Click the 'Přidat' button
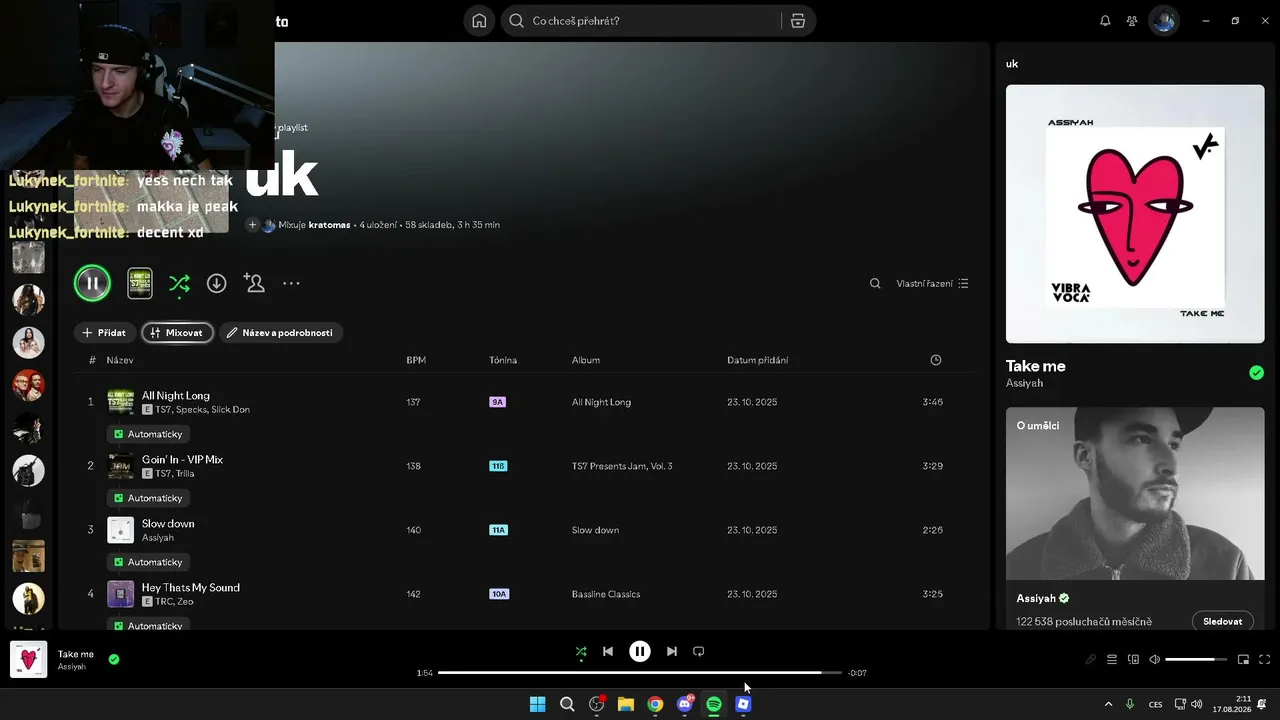The image size is (1280, 720). 104,333
